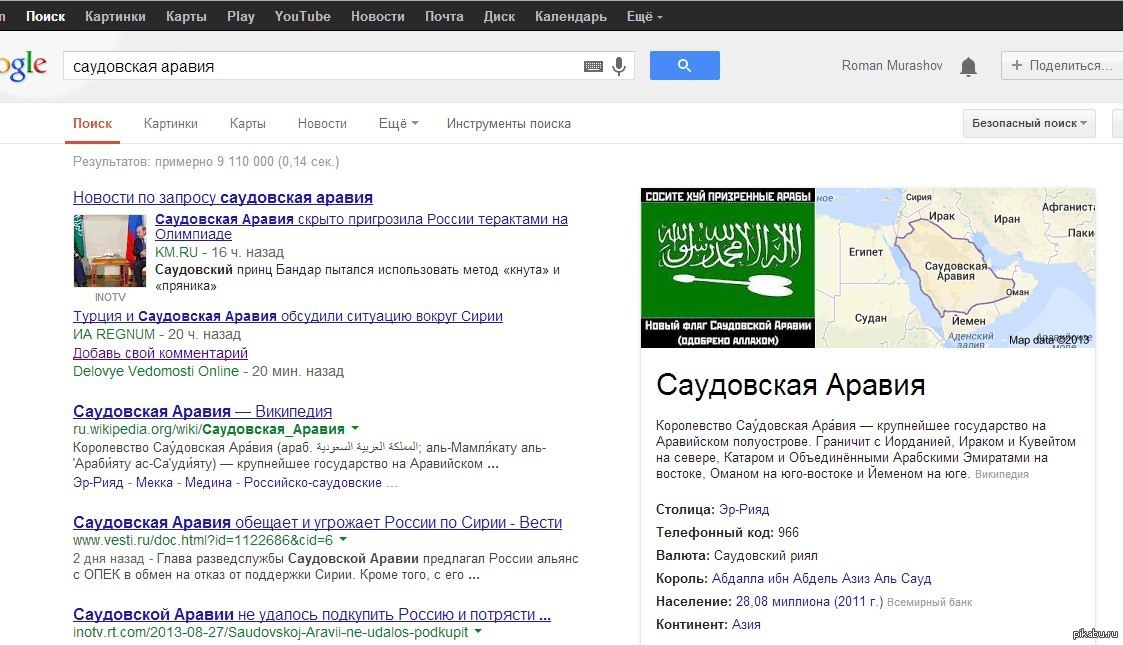Open the Saudi Arabia map thumbnail
Screen dimensions: 1123x645
(x=955, y=268)
